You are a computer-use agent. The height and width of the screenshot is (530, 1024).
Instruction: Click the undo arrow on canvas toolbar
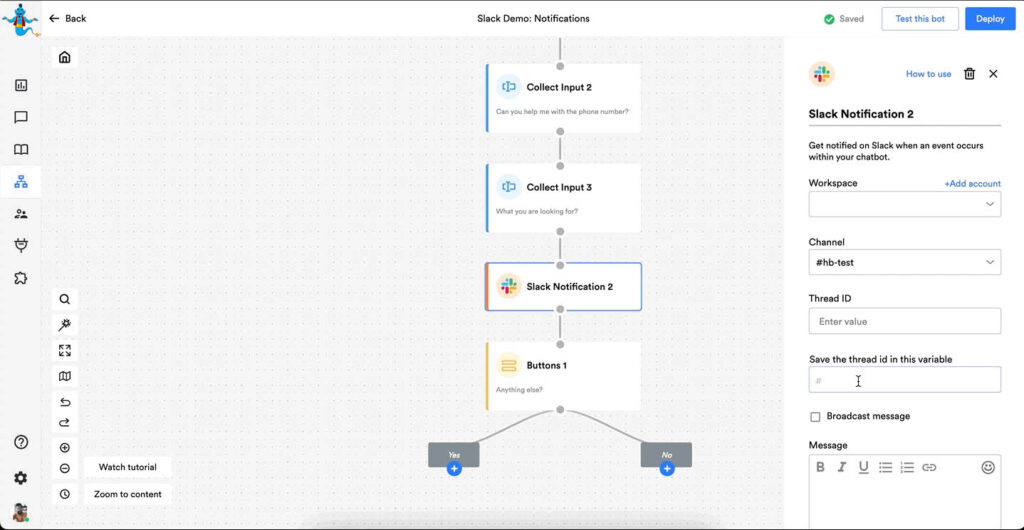click(x=65, y=402)
